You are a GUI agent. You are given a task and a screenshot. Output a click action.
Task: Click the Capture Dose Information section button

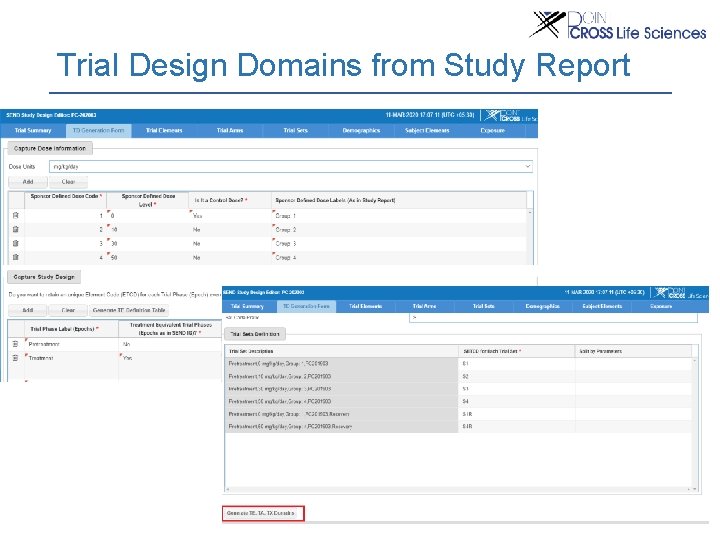coord(50,148)
